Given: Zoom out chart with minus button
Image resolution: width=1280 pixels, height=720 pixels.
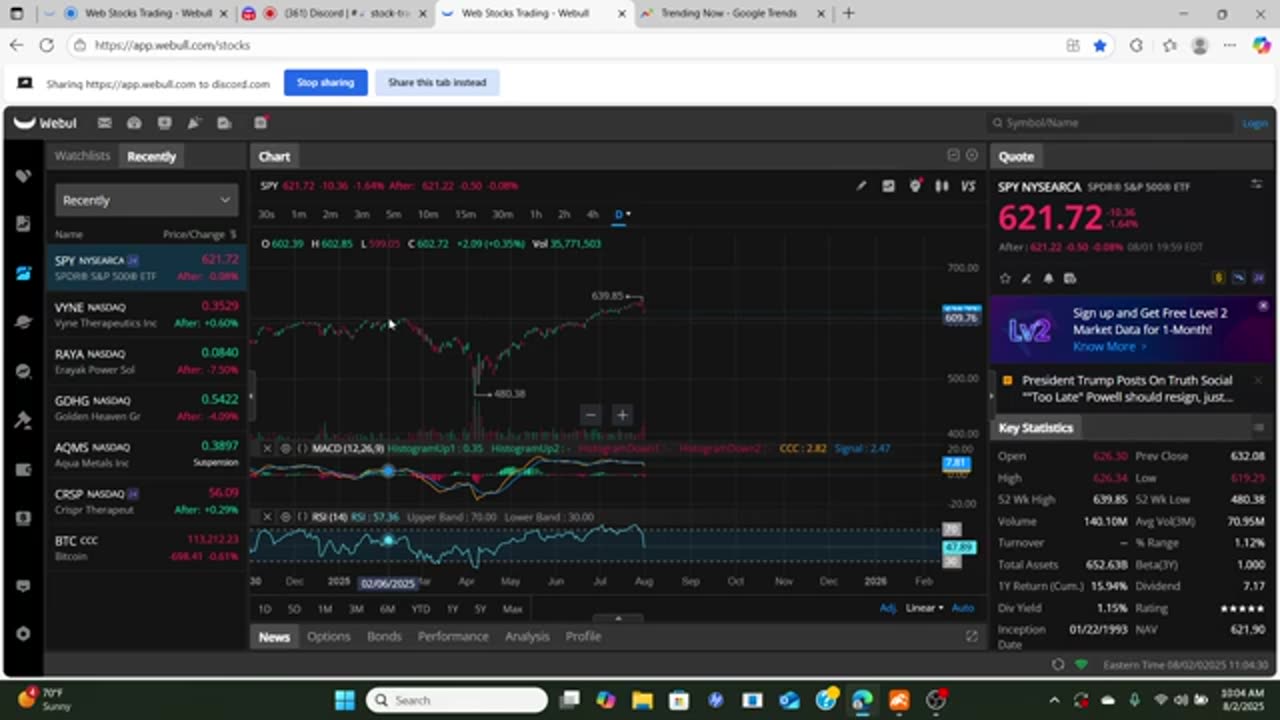Looking at the screenshot, I should 590,414.
